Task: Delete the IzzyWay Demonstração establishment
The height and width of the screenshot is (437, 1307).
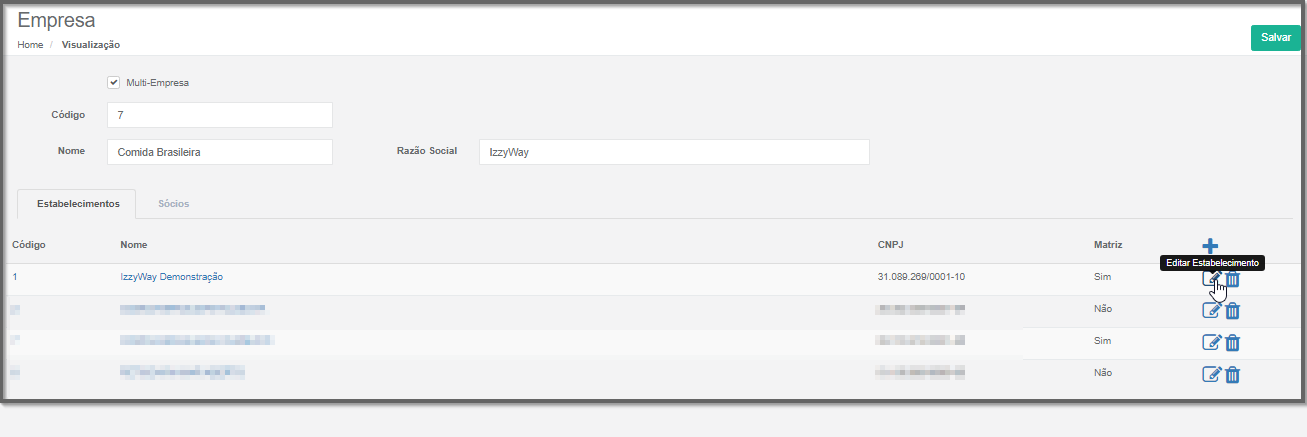Action: tap(1233, 280)
